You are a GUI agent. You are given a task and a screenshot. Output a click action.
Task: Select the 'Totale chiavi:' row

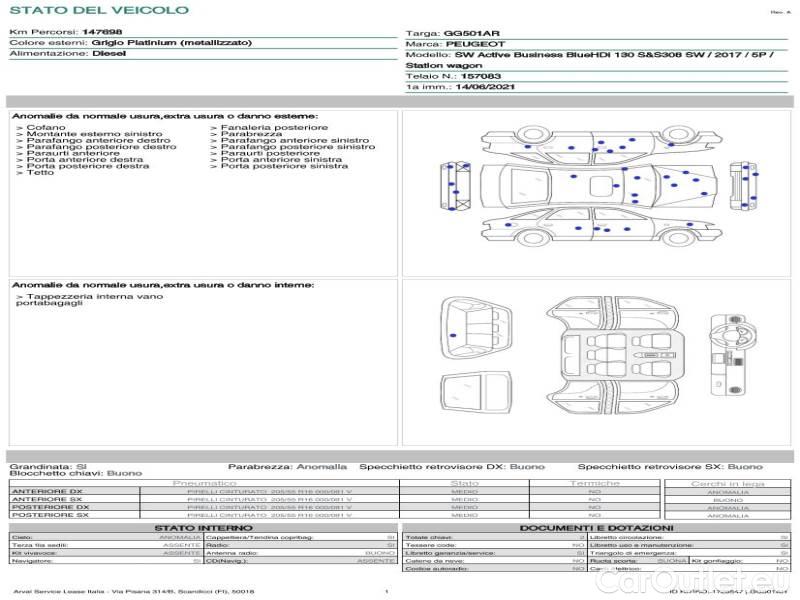coord(494,537)
